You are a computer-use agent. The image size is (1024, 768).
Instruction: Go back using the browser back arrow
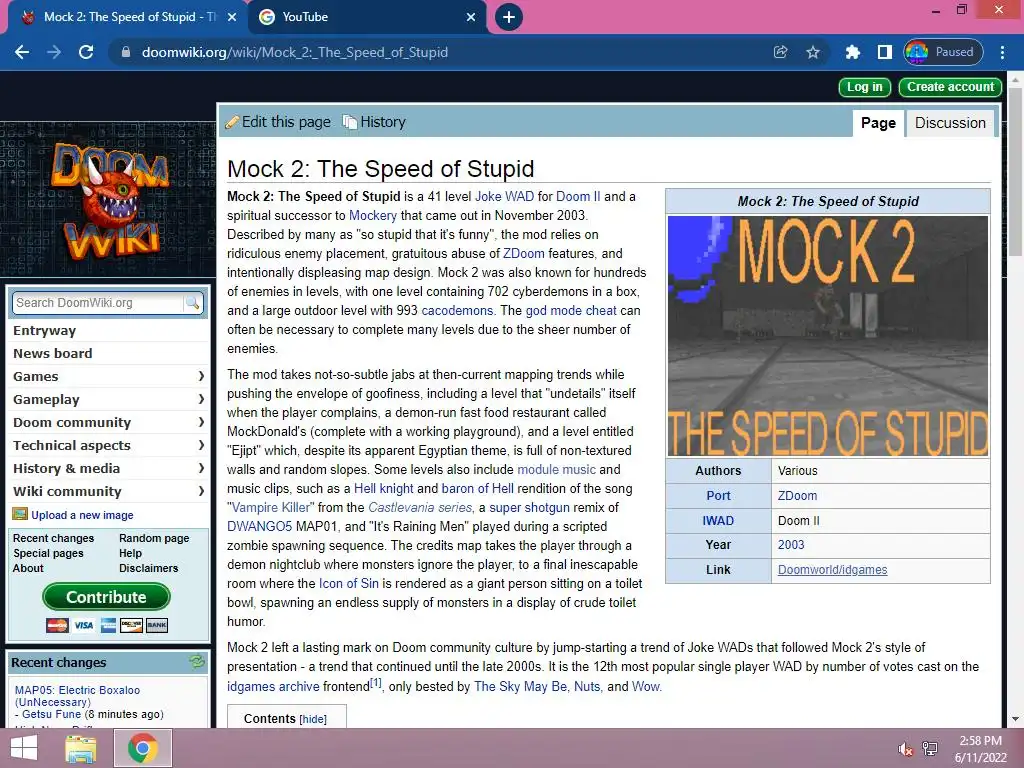[22, 52]
